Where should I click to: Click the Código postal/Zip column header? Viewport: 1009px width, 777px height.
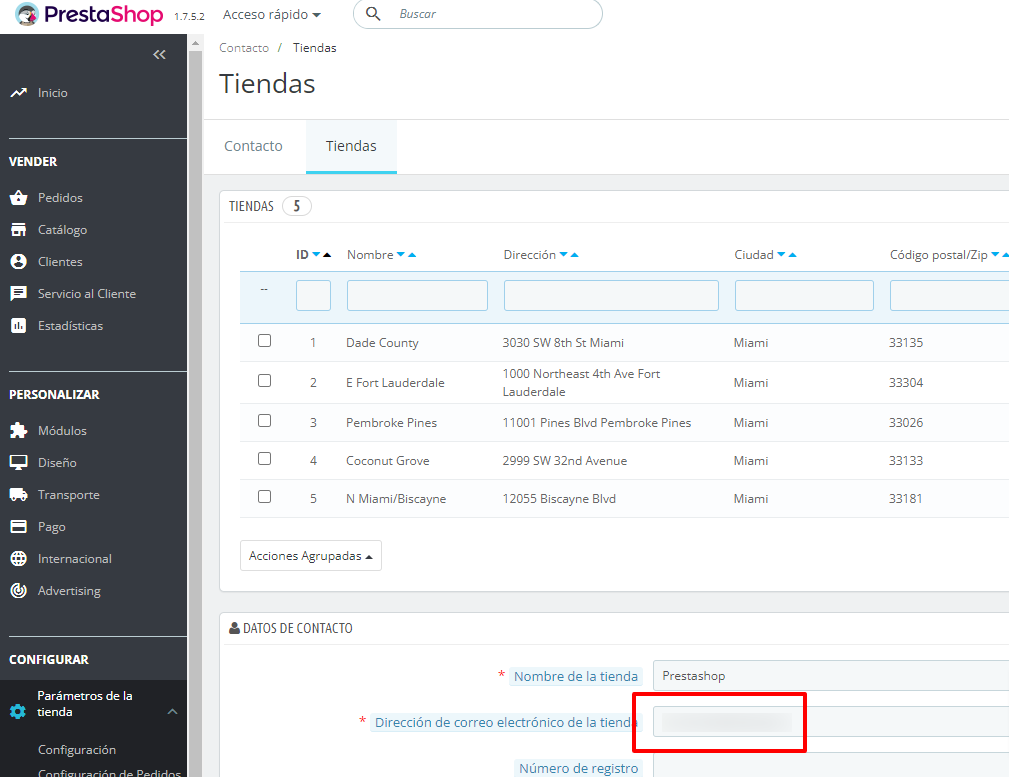[x=938, y=255]
